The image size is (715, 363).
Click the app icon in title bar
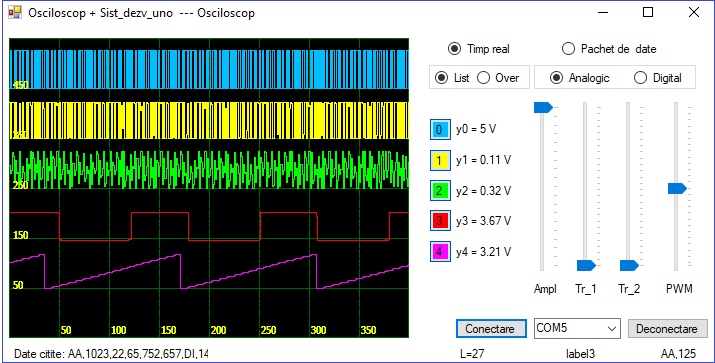pyautogui.click(x=15, y=12)
